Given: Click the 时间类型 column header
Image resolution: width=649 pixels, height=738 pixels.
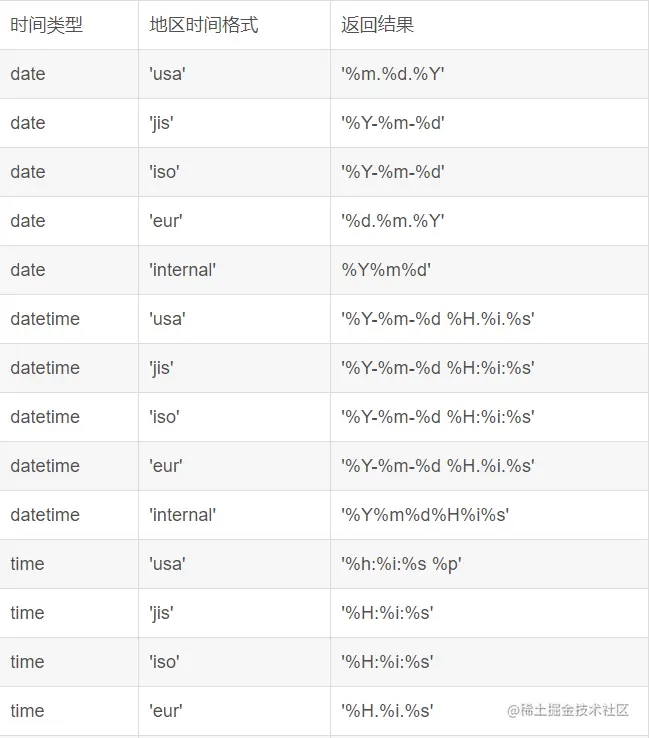Looking at the screenshot, I should 47,25.
